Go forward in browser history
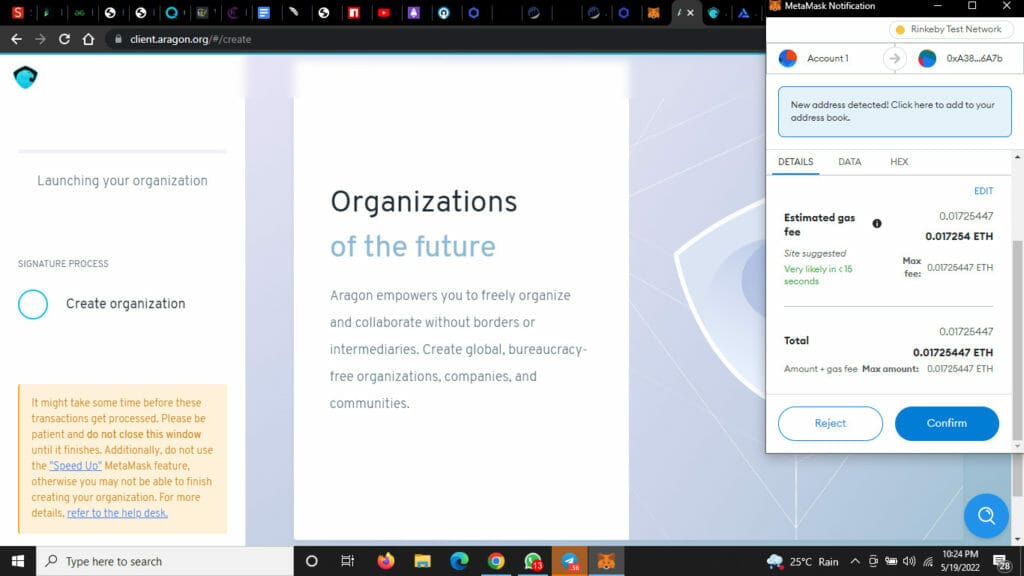The height and width of the screenshot is (576, 1024). (x=40, y=39)
